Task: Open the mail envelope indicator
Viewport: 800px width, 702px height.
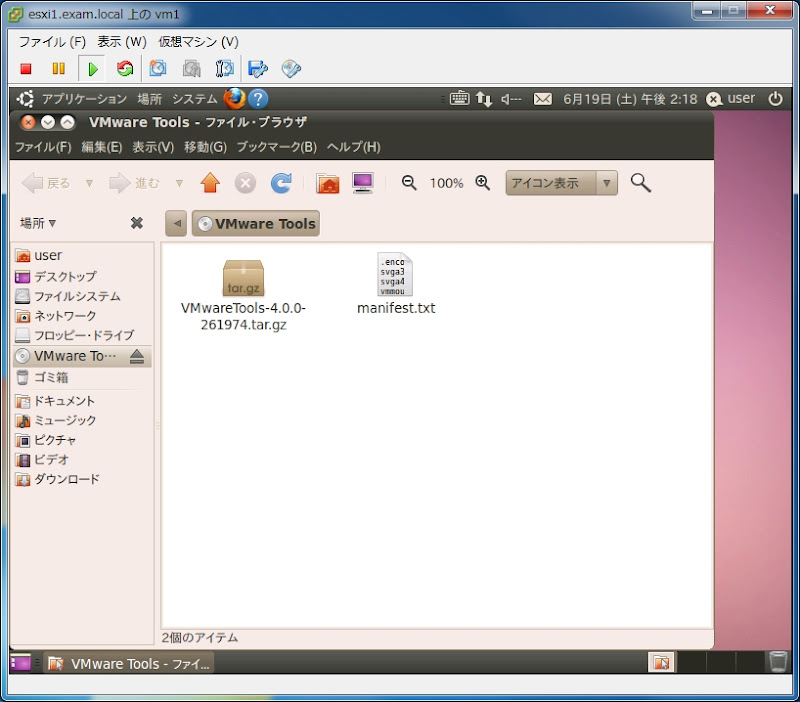Action: tap(542, 98)
